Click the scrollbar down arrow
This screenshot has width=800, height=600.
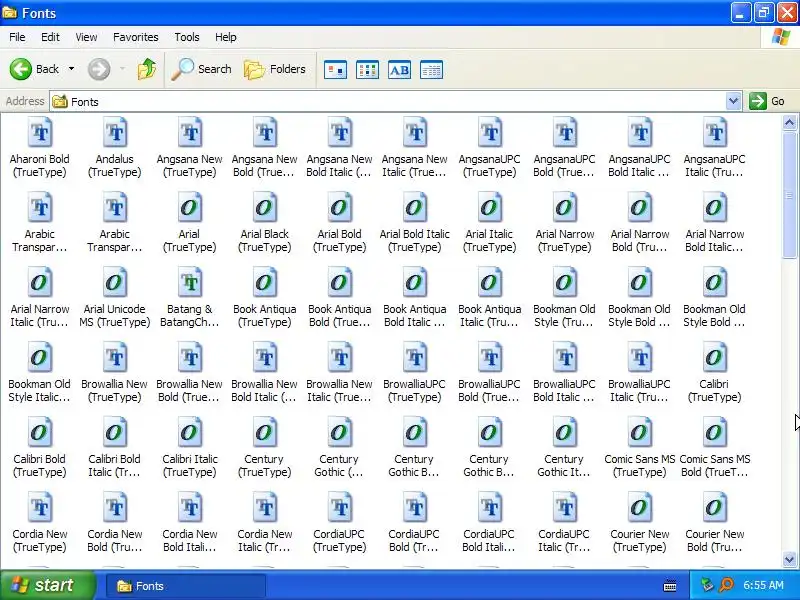(x=789, y=560)
